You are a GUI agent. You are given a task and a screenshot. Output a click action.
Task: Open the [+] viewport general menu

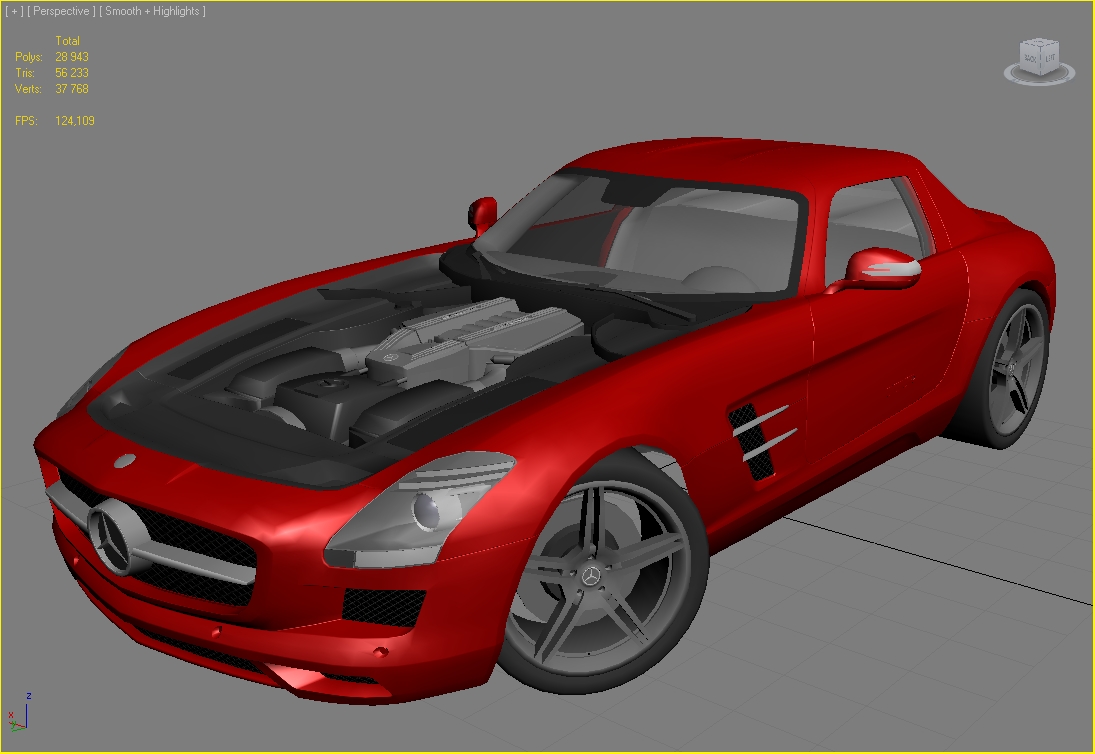(14, 11)
